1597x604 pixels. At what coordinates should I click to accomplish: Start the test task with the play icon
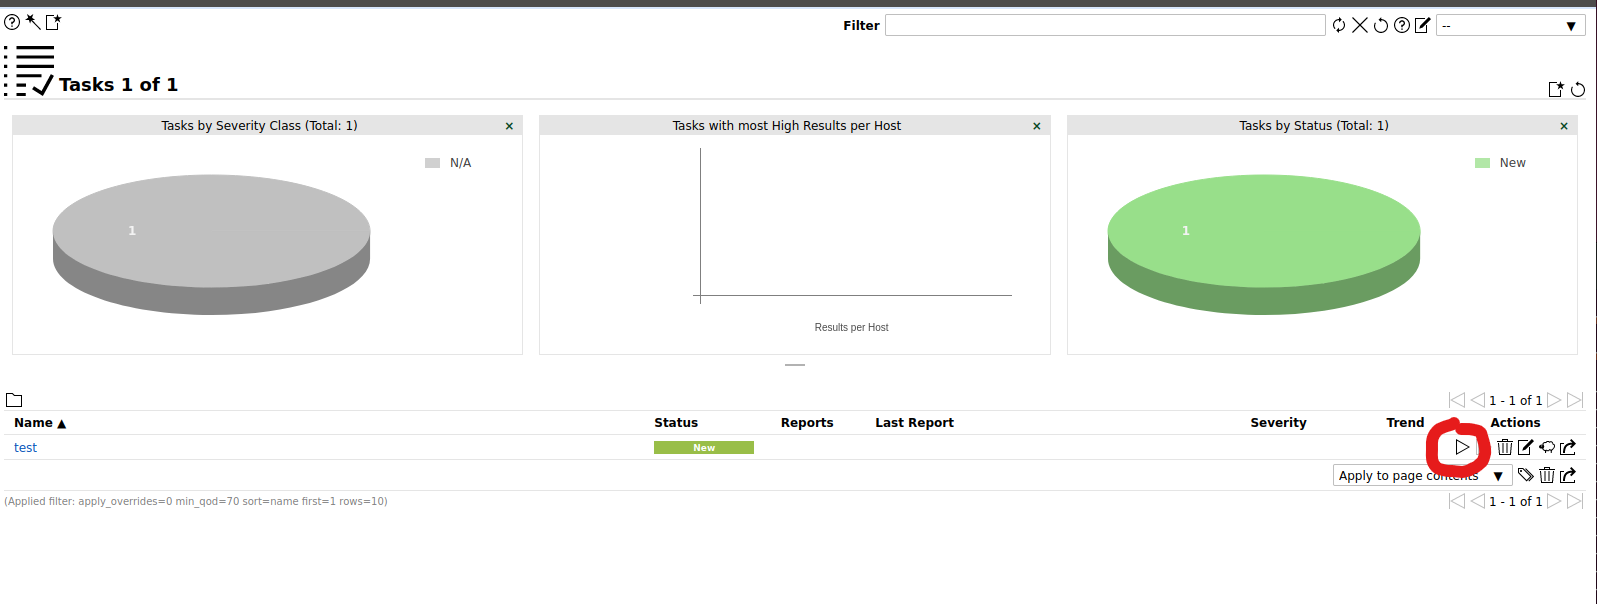click(x=1462, y=447)
